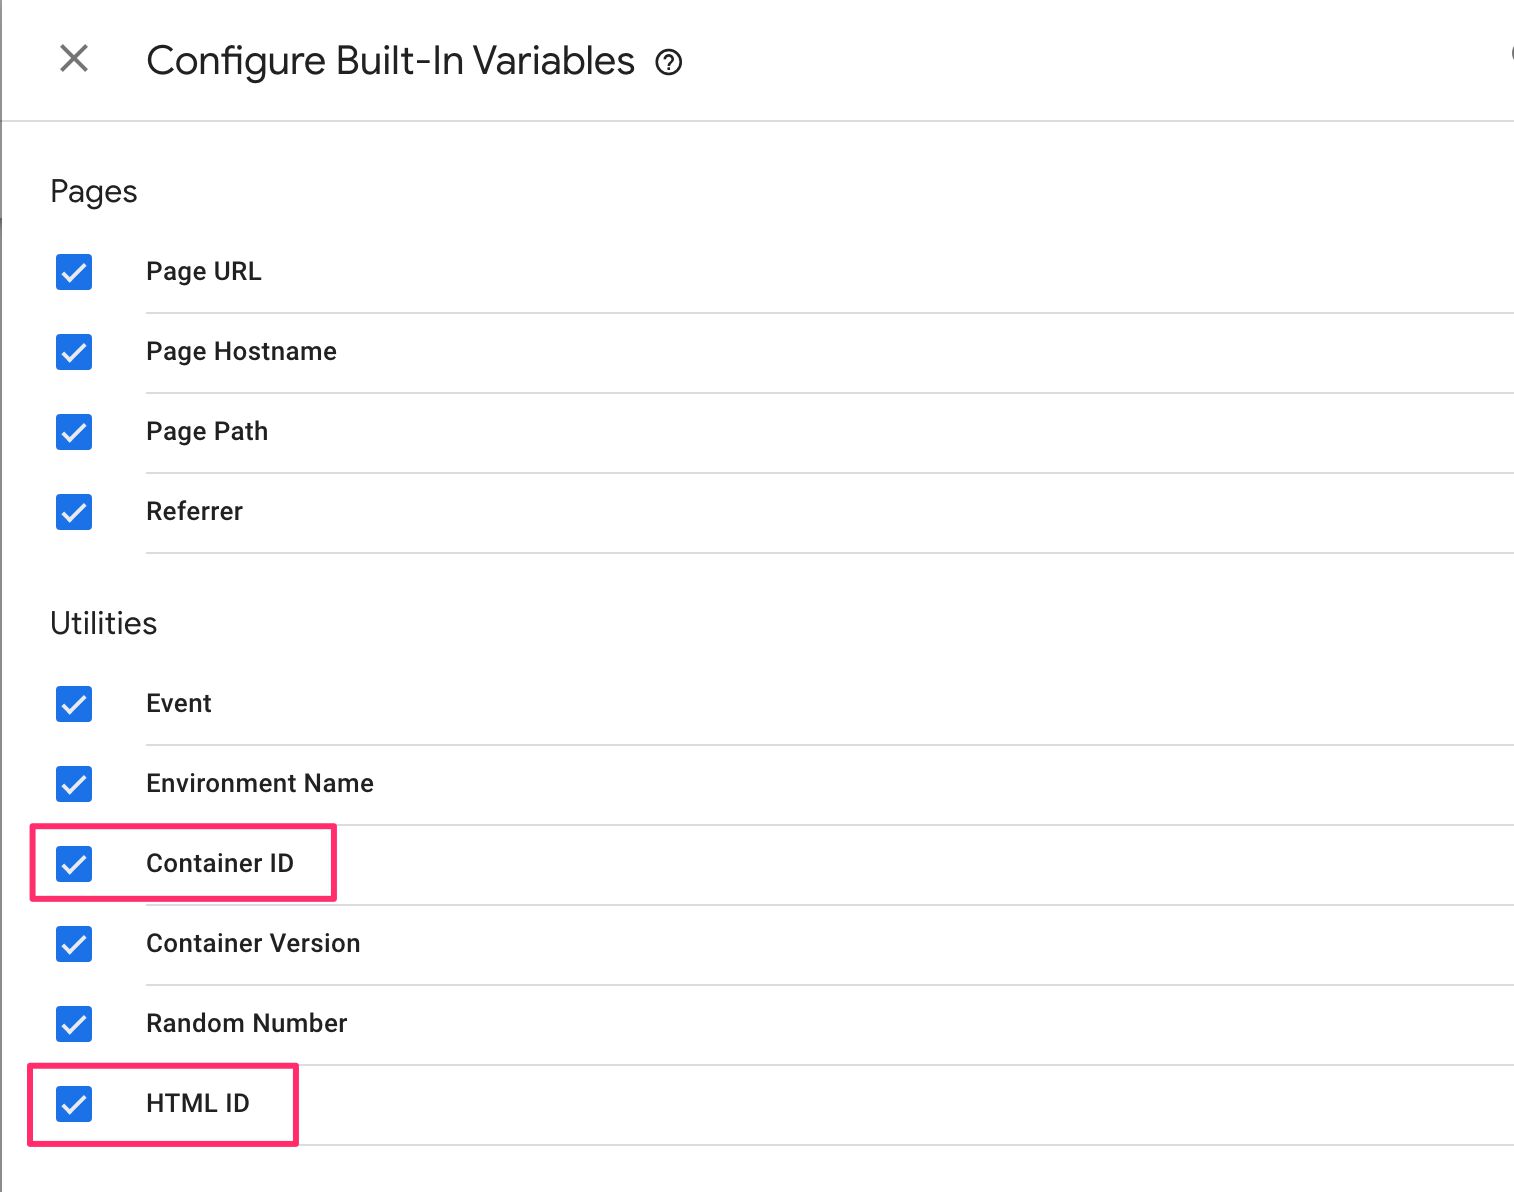Click the Page URL label text
This screenshot has height=1192, width=1514.
click(x=204, y=272)
